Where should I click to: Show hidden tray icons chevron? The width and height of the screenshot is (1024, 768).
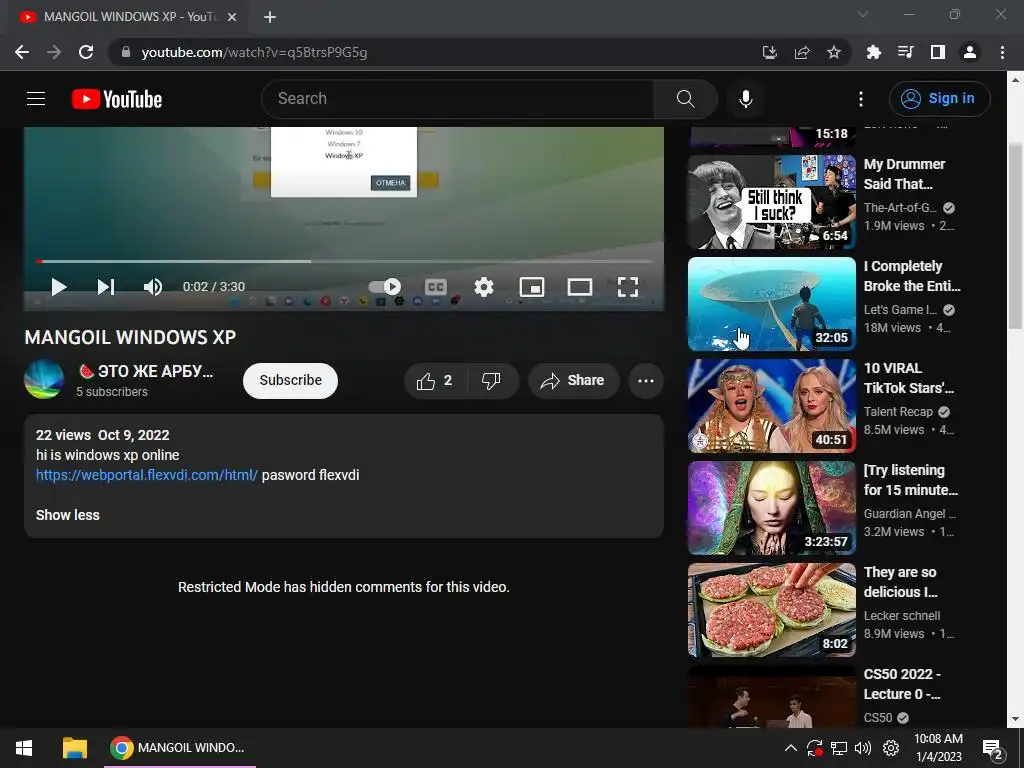790,748
